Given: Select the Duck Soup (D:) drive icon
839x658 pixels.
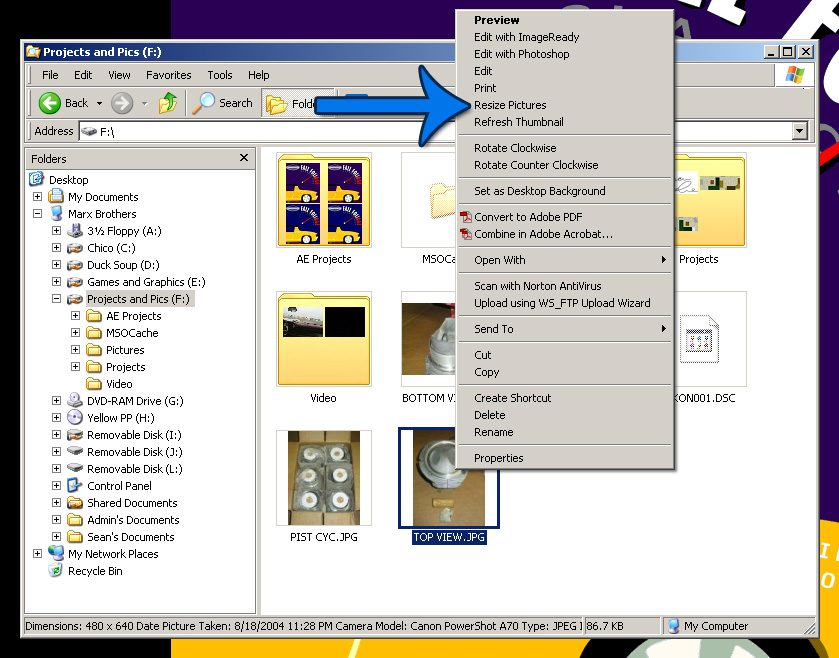Looking at the screenshot, I should [75, 265].
